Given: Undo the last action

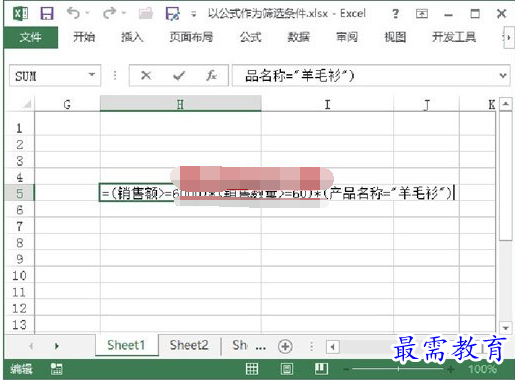Looking at the screenshot, I should (x=73, y=13).
